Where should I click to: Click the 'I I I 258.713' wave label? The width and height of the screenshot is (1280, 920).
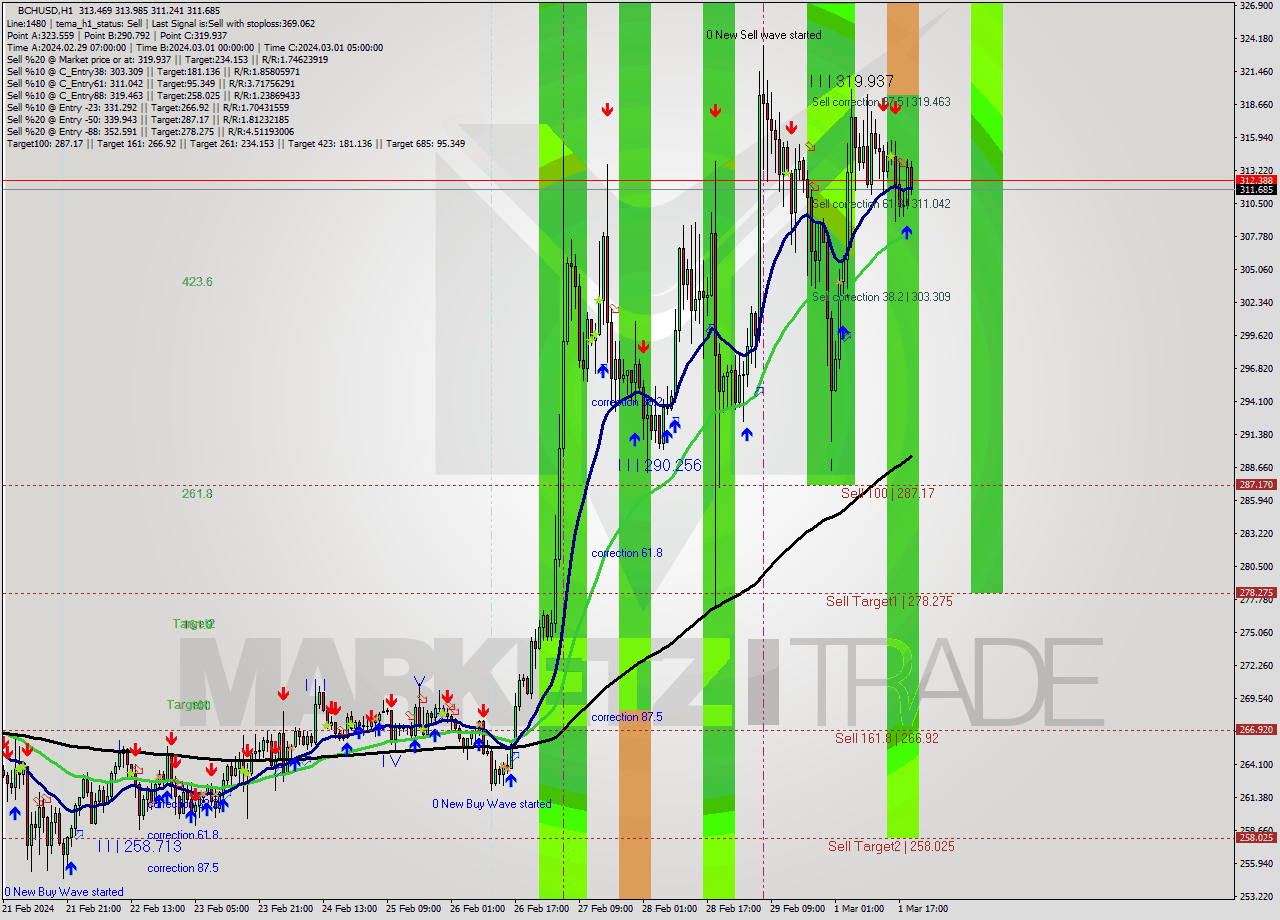tap(140, 846)
